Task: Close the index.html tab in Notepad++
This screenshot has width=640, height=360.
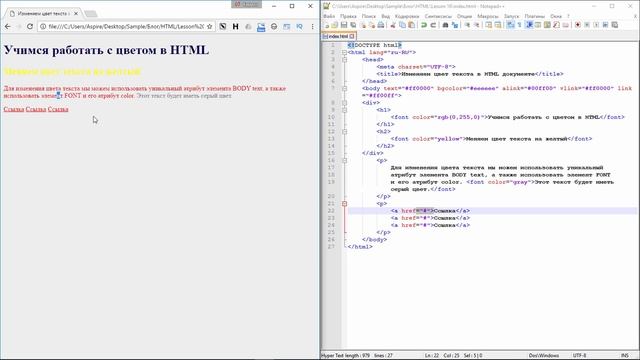Action: [x=352, y=36]
